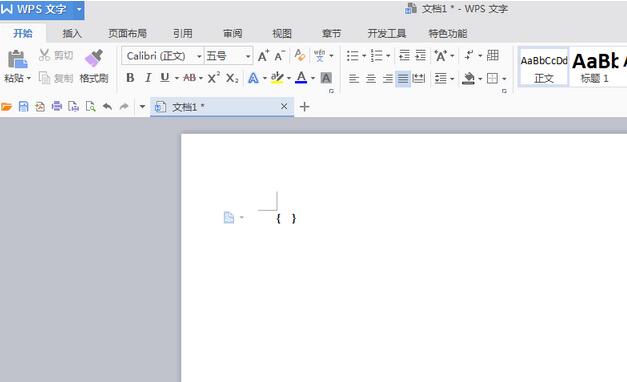627x382 pixels.
Task: Align paragraph text right
Action: (x=387, y=78)
